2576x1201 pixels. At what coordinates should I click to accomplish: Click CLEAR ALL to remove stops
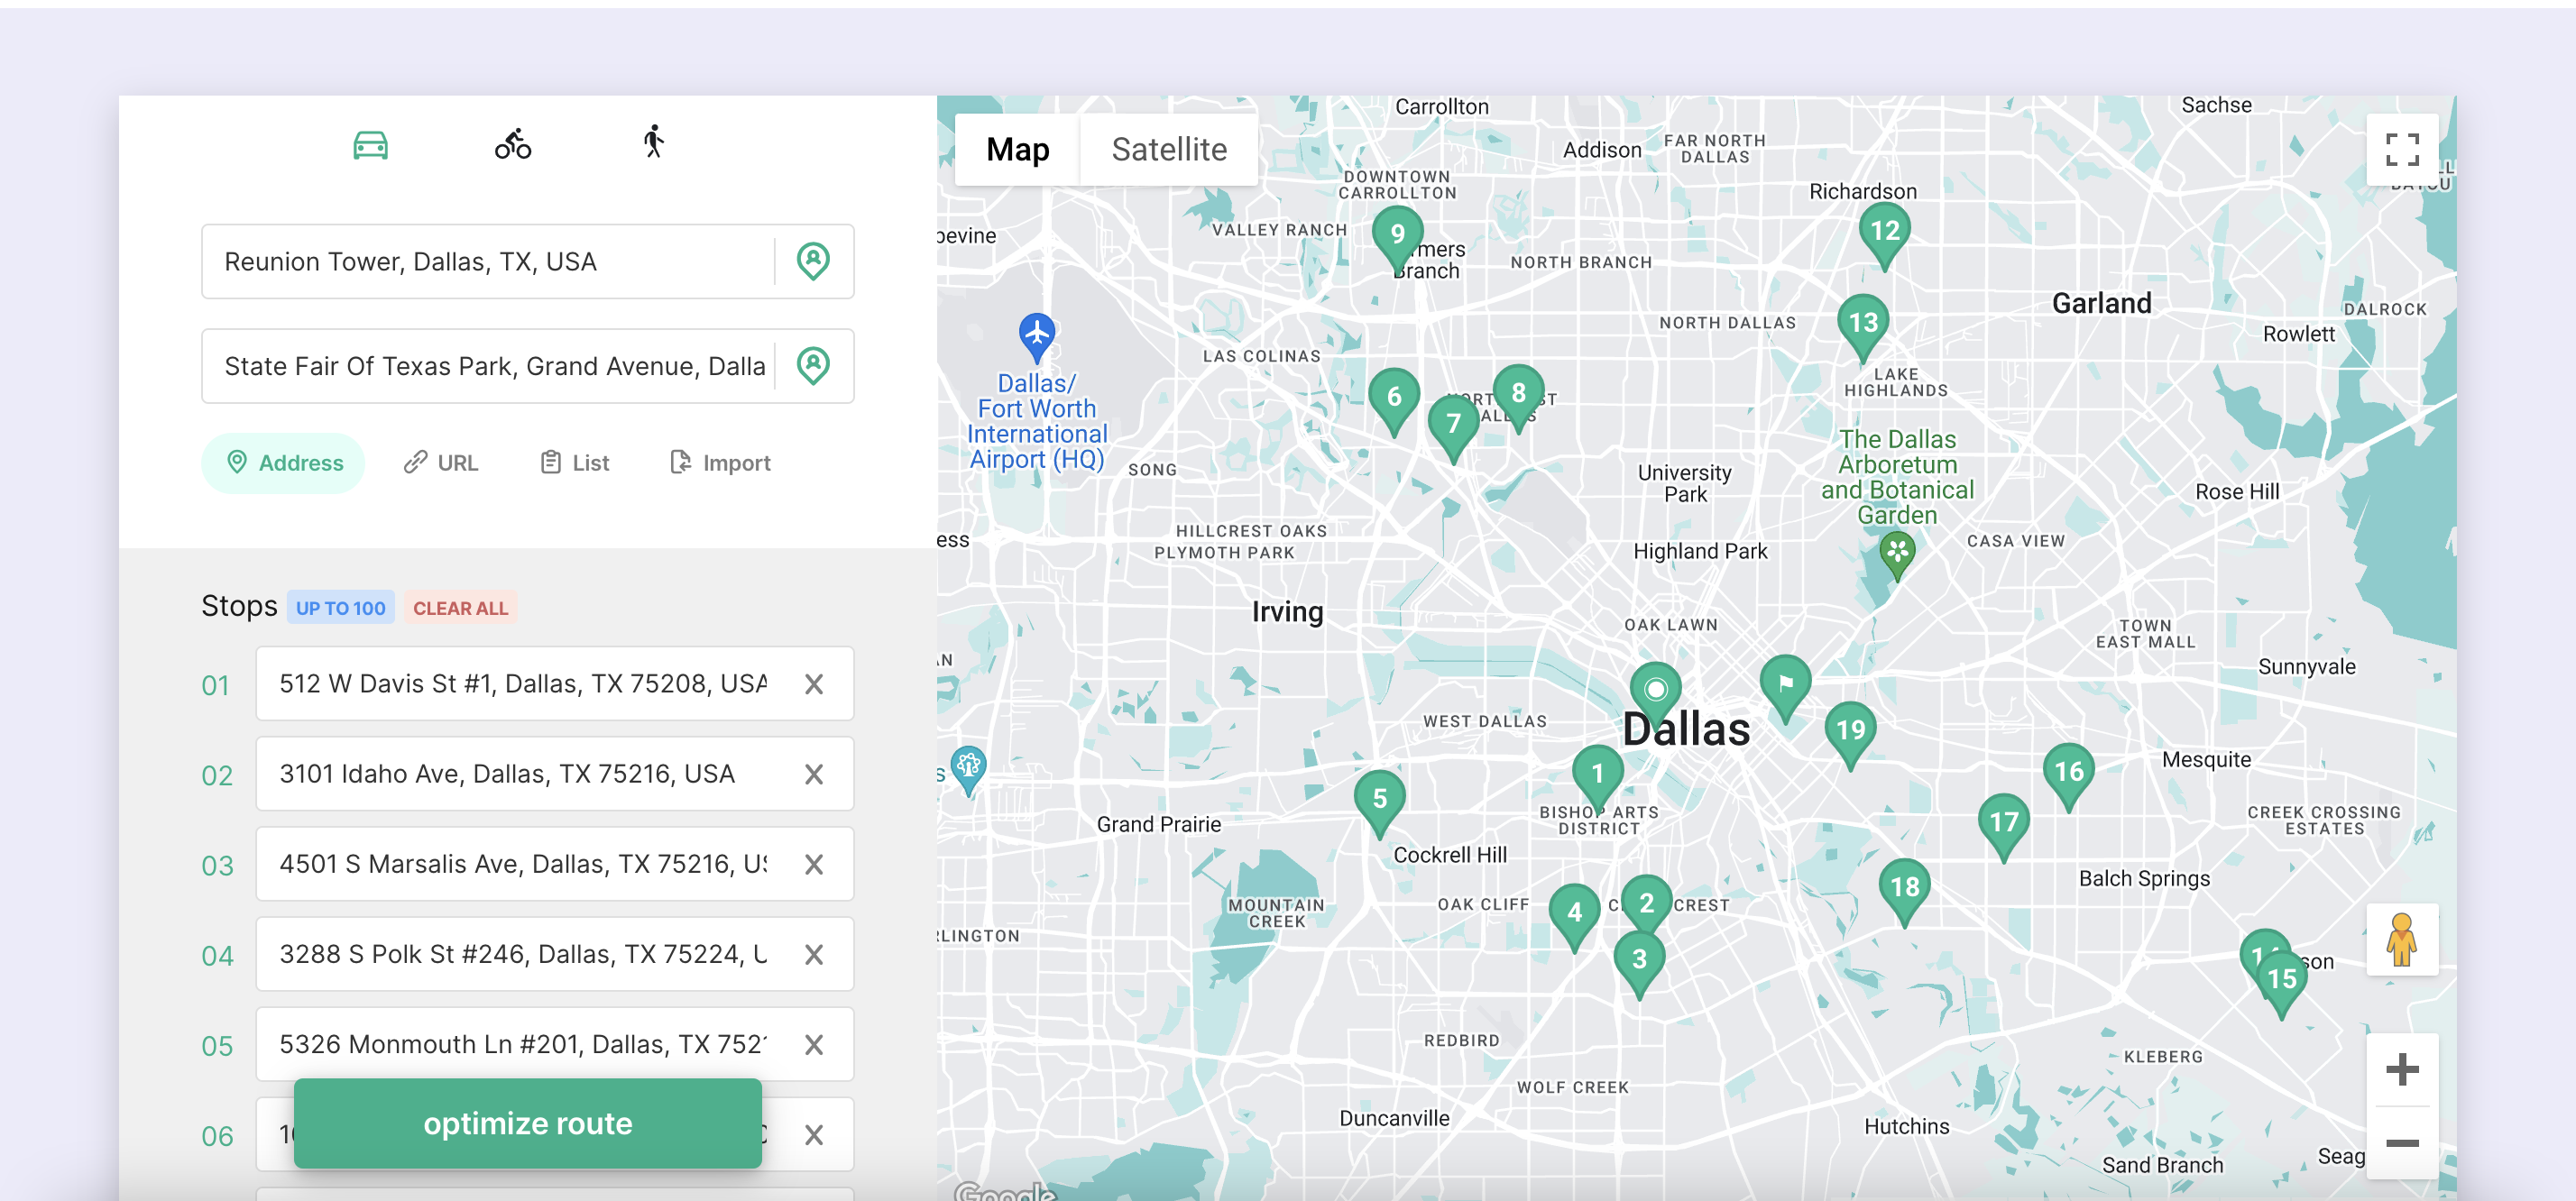pos(460,607)
